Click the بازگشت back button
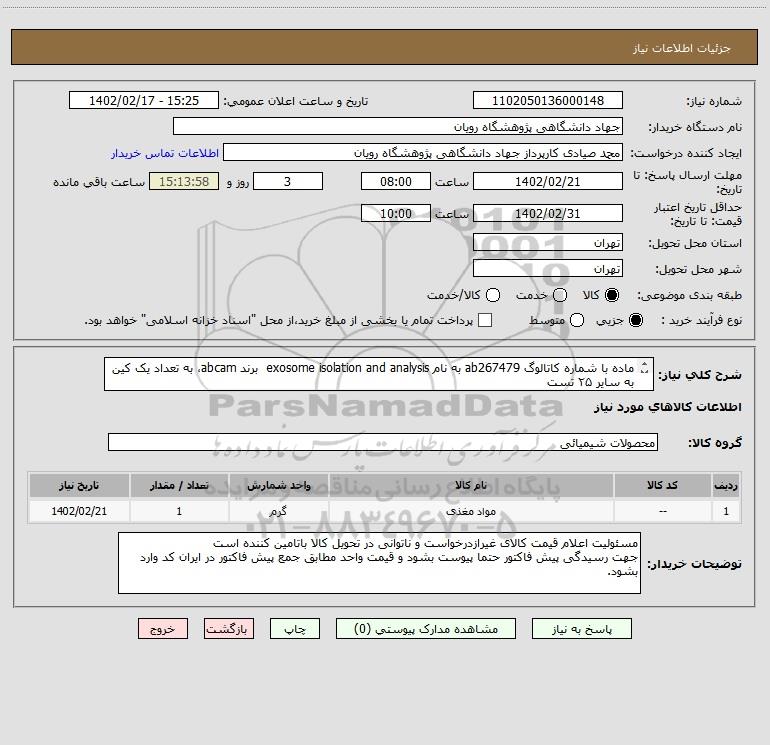770x745 pixels. (x=229, y=629)
